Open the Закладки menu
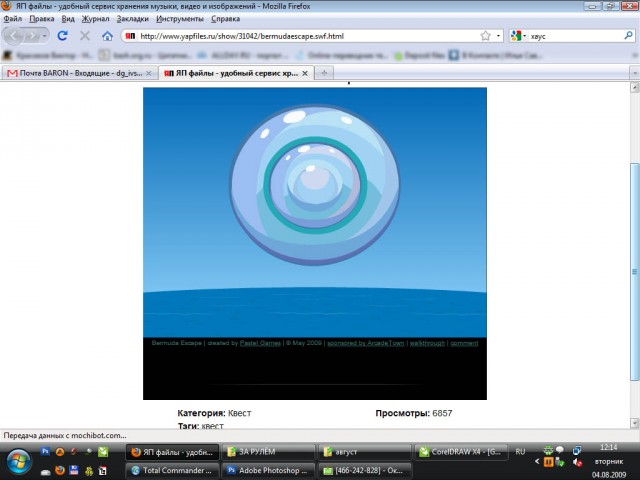 click(133, 19)
